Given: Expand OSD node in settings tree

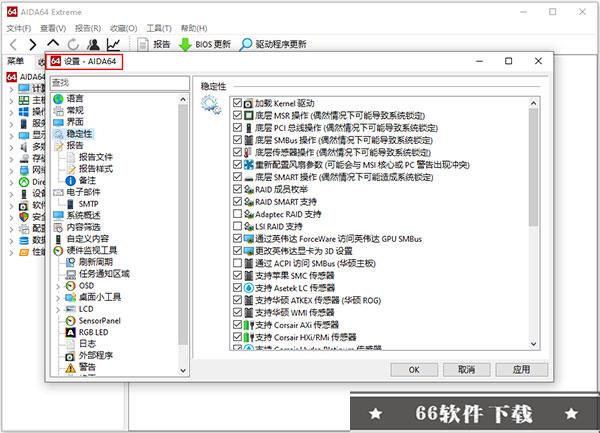Looking at the screenshot, I should point(58,286).
